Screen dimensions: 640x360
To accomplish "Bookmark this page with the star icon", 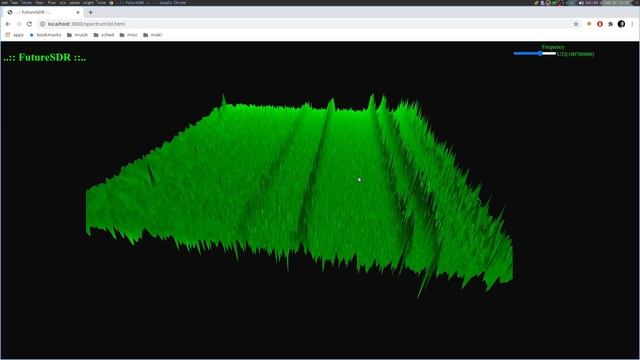I will pos(576,24).
